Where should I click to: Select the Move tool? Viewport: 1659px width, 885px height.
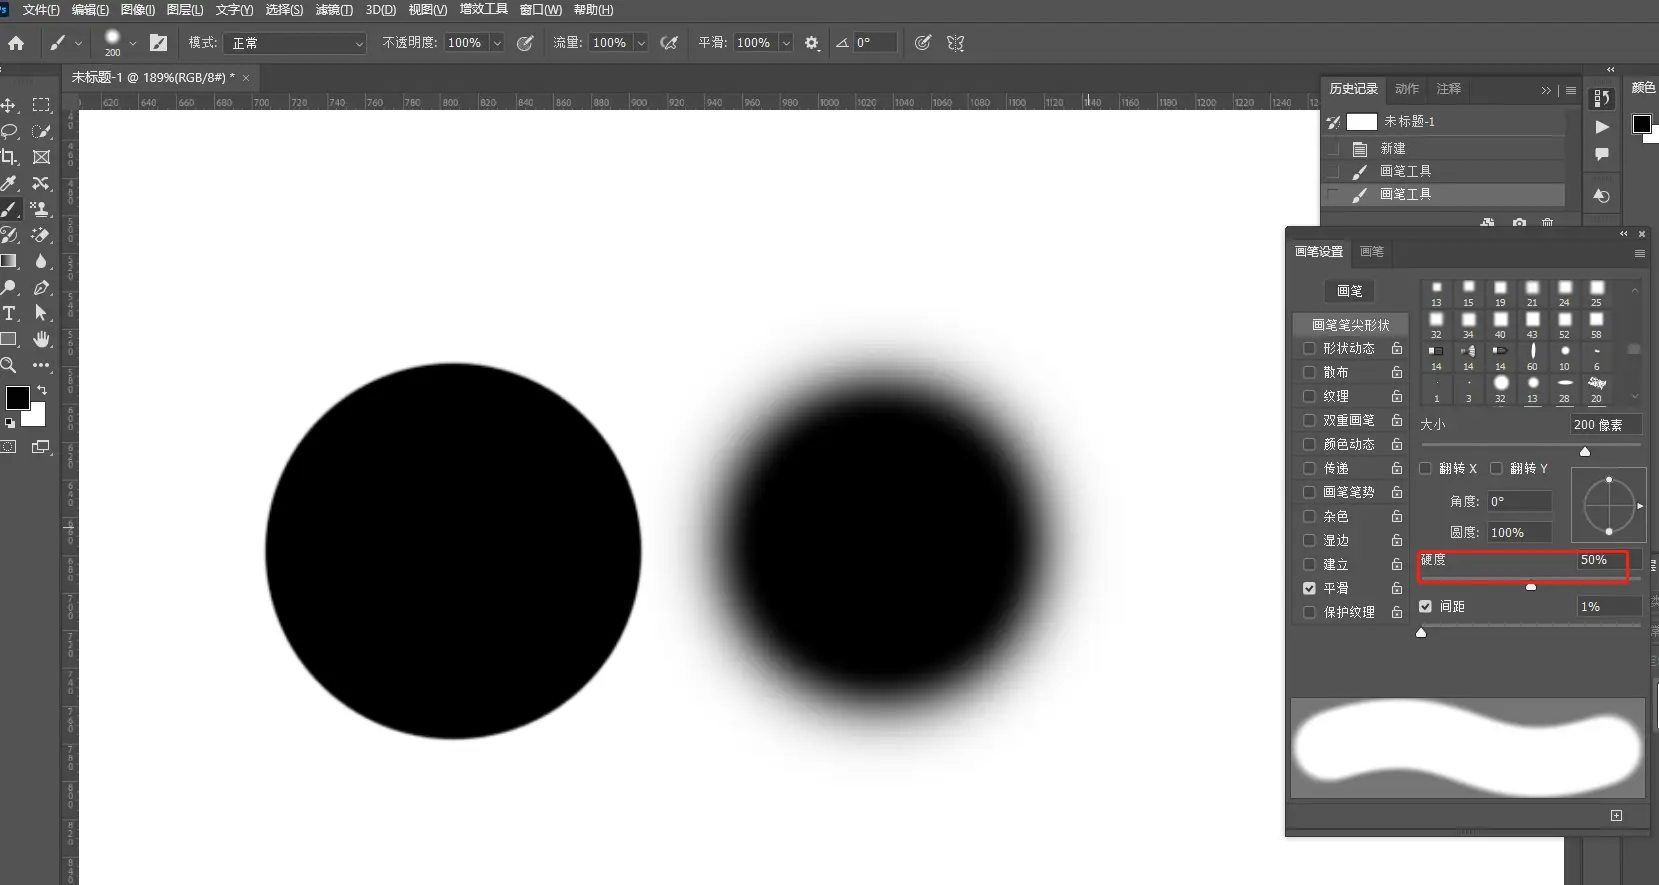(x=9, y=105)
